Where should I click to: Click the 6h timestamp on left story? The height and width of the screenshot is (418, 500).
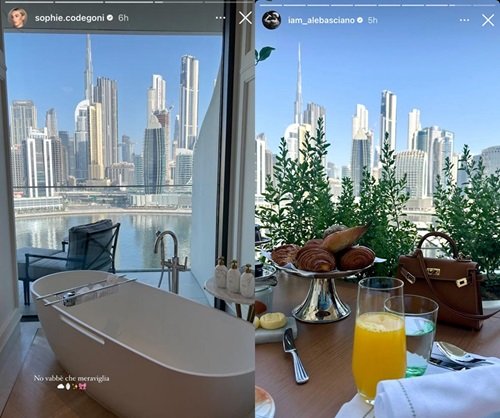[x=123, y=18]
